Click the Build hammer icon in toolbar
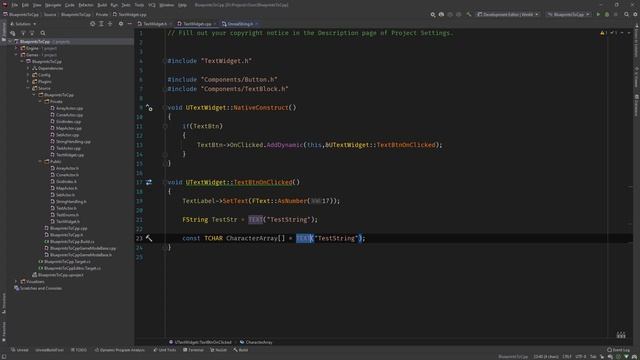The image size is (640, 360). (469, 14)
